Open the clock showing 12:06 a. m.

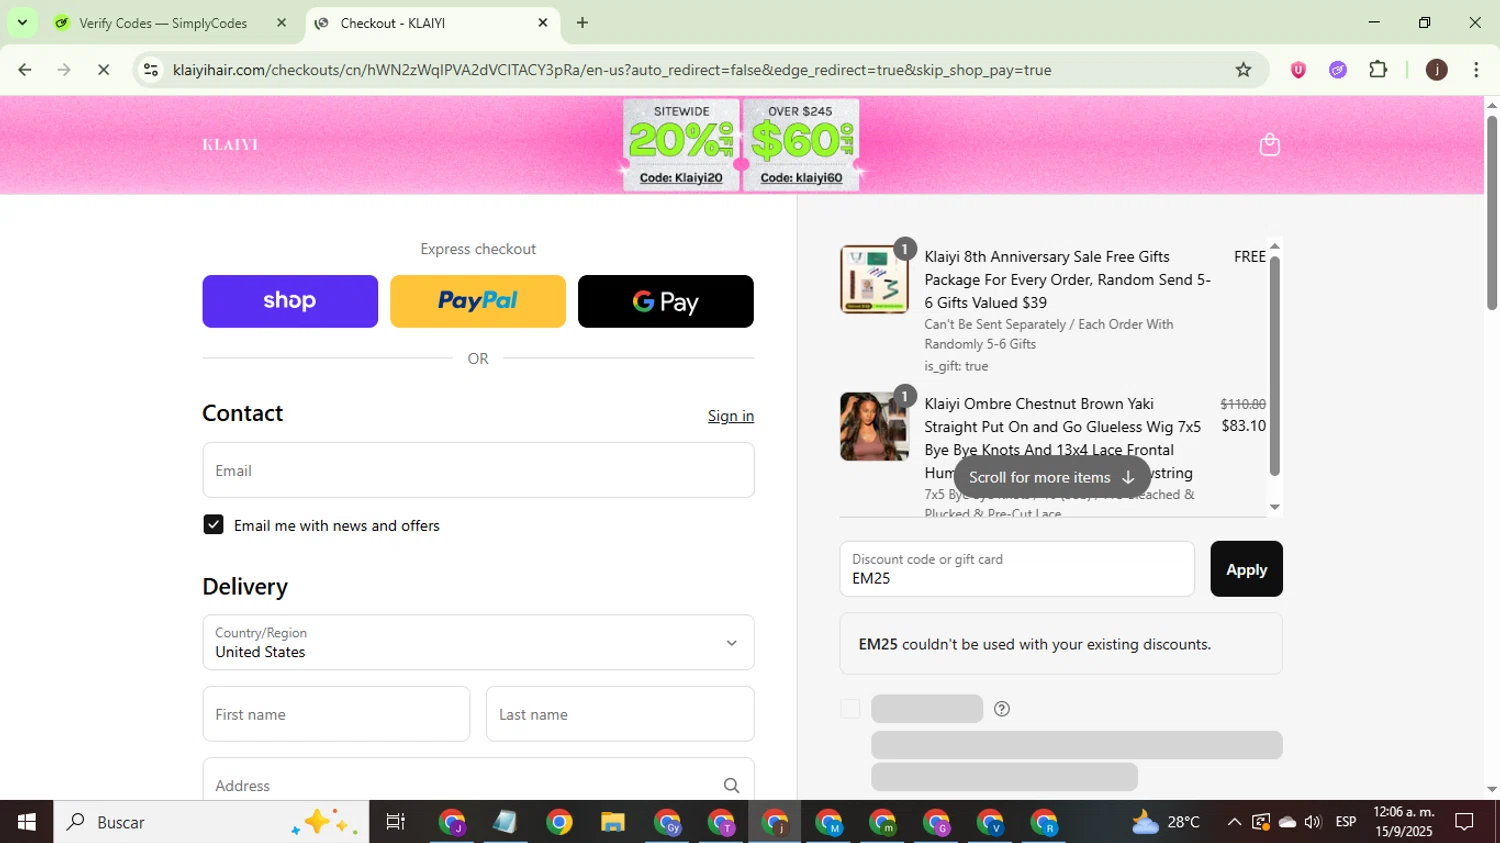(1404, 822)
